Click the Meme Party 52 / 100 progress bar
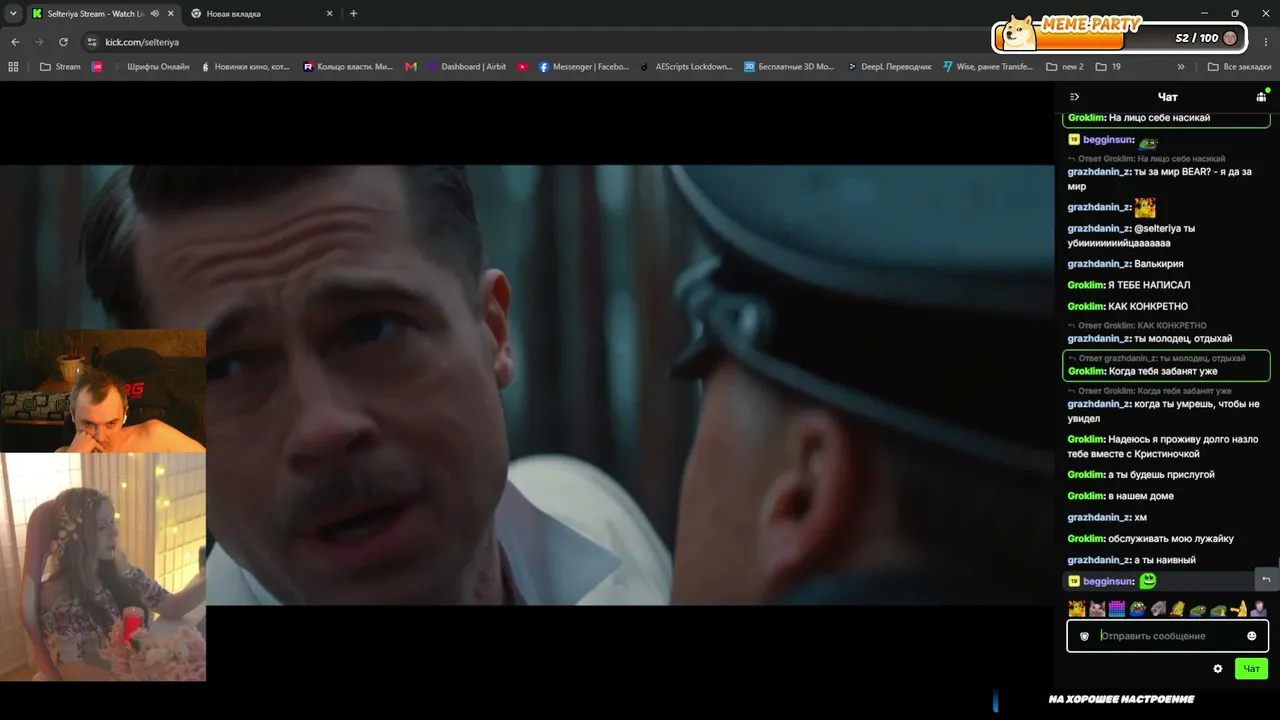Image resolution: width=1280 pixels, height=720 pixels. (1119, 36)
